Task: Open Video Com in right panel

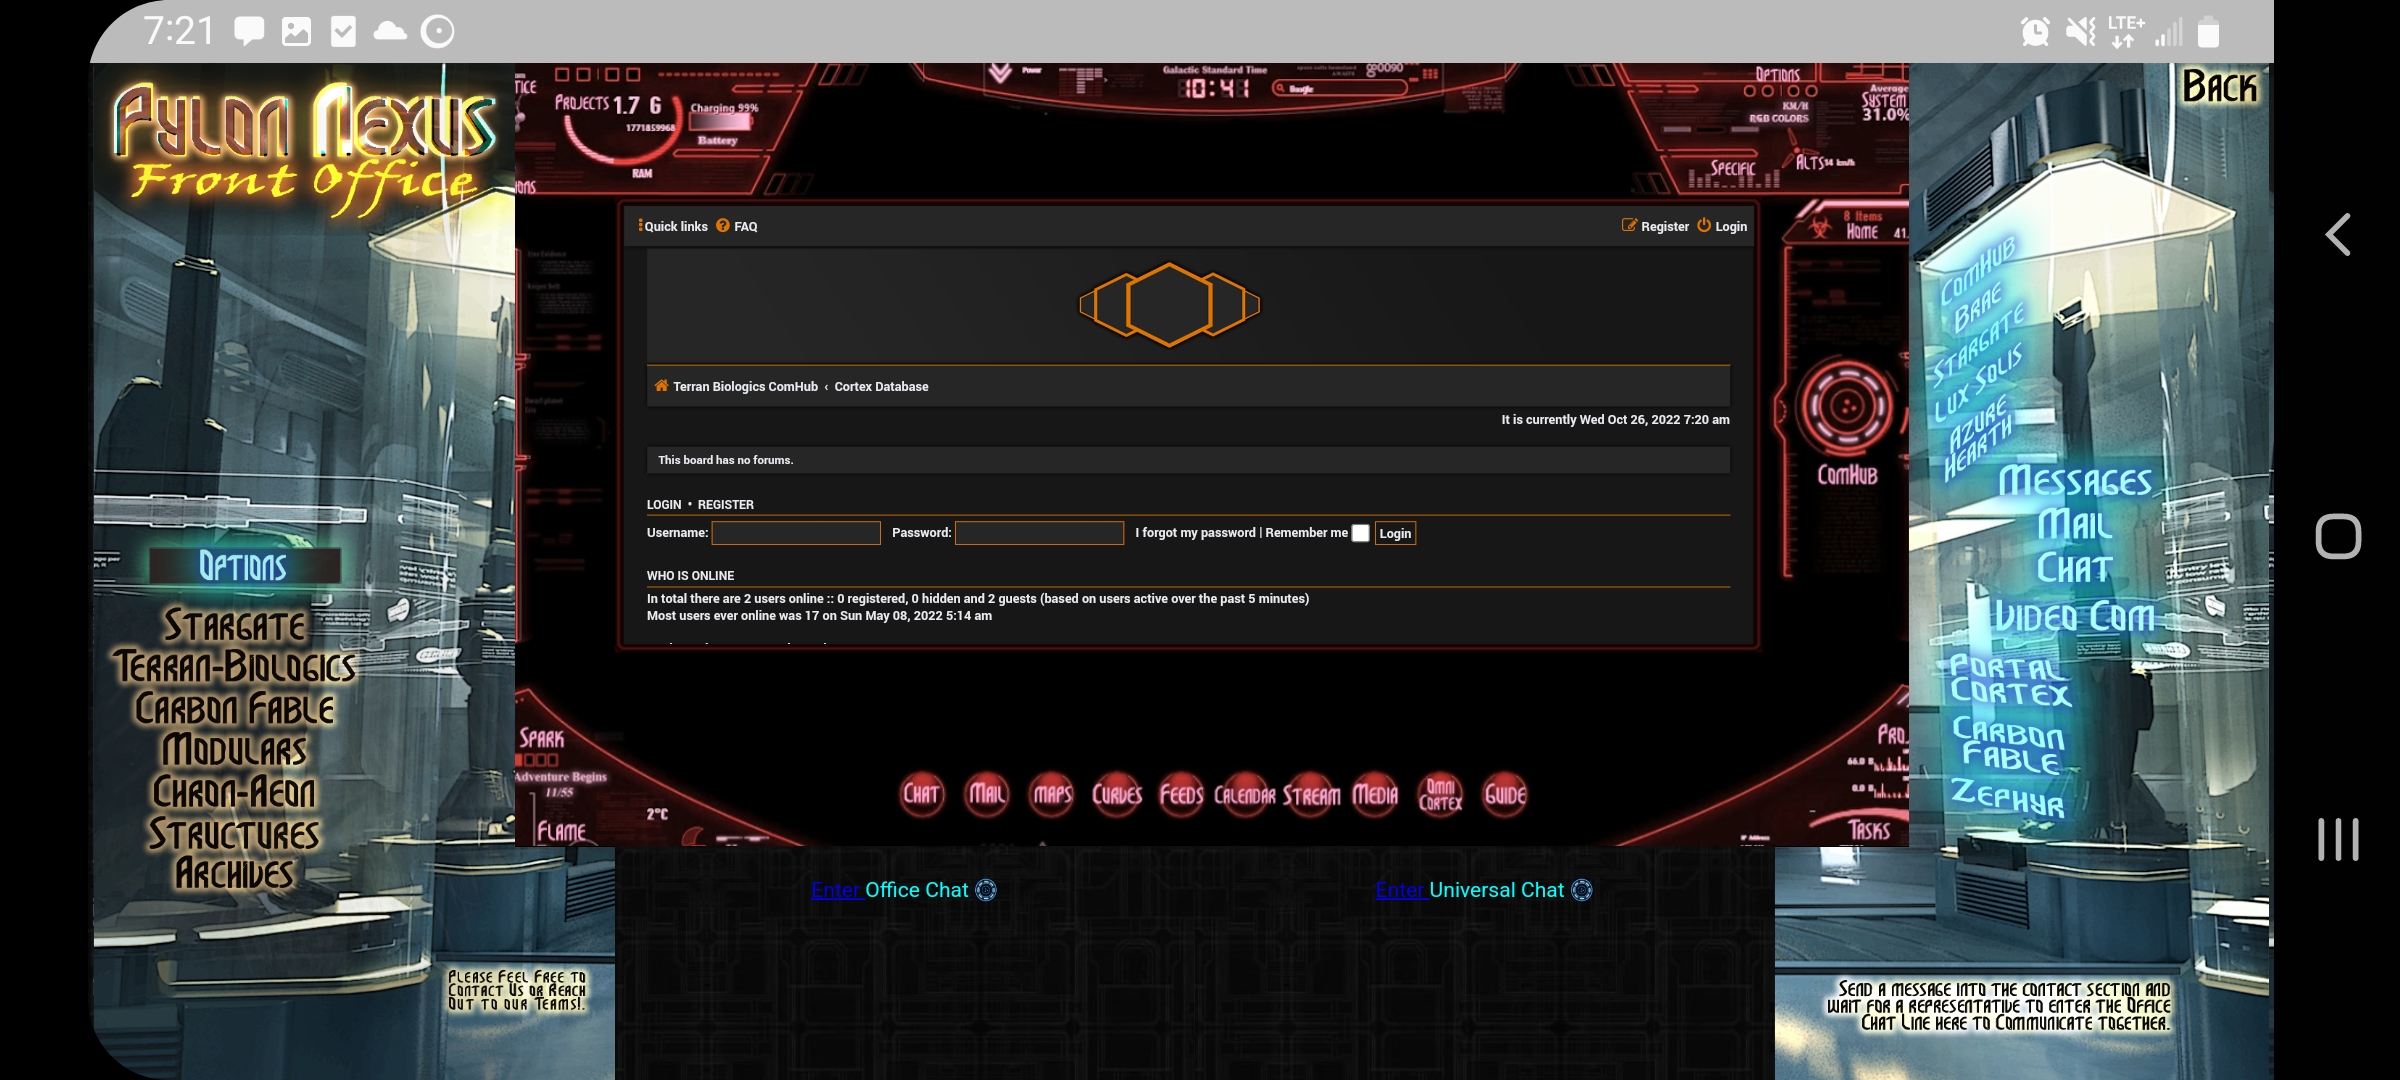Action: click(x=2074, y=617)
